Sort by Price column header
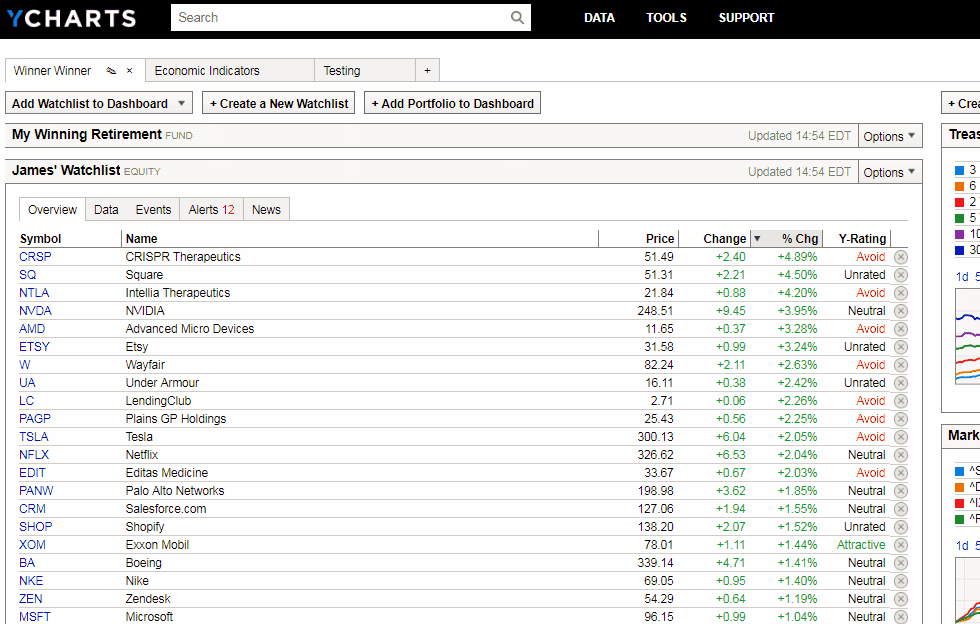 pyautogui.click(x=660, y=238)
